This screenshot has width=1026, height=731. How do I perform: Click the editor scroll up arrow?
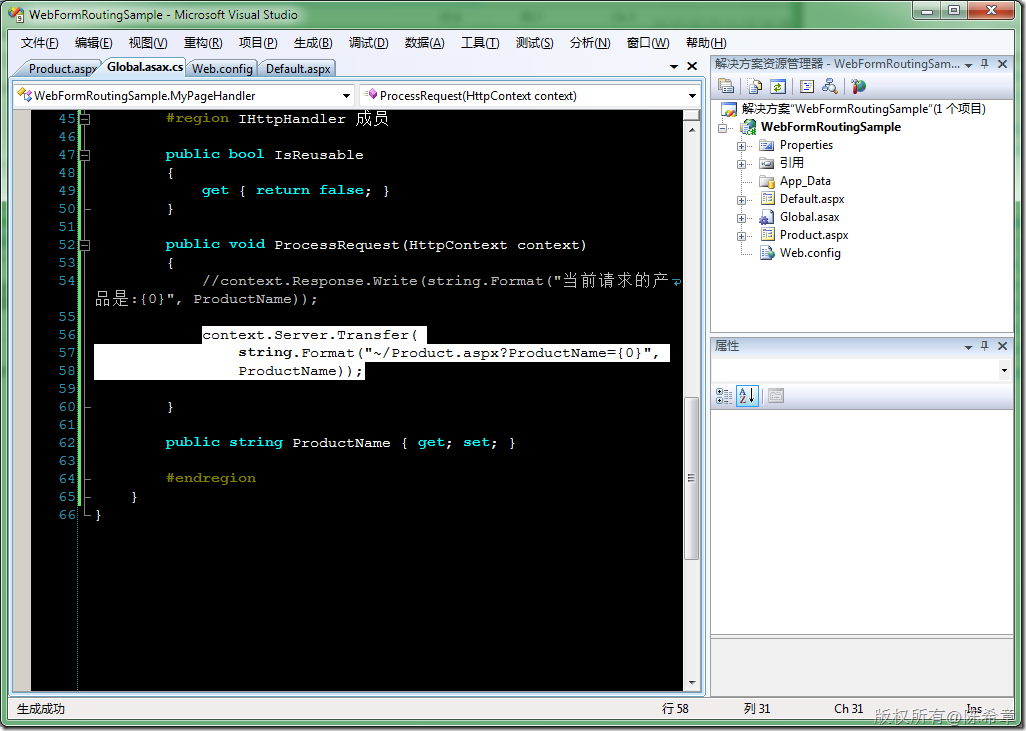(692, 130)
